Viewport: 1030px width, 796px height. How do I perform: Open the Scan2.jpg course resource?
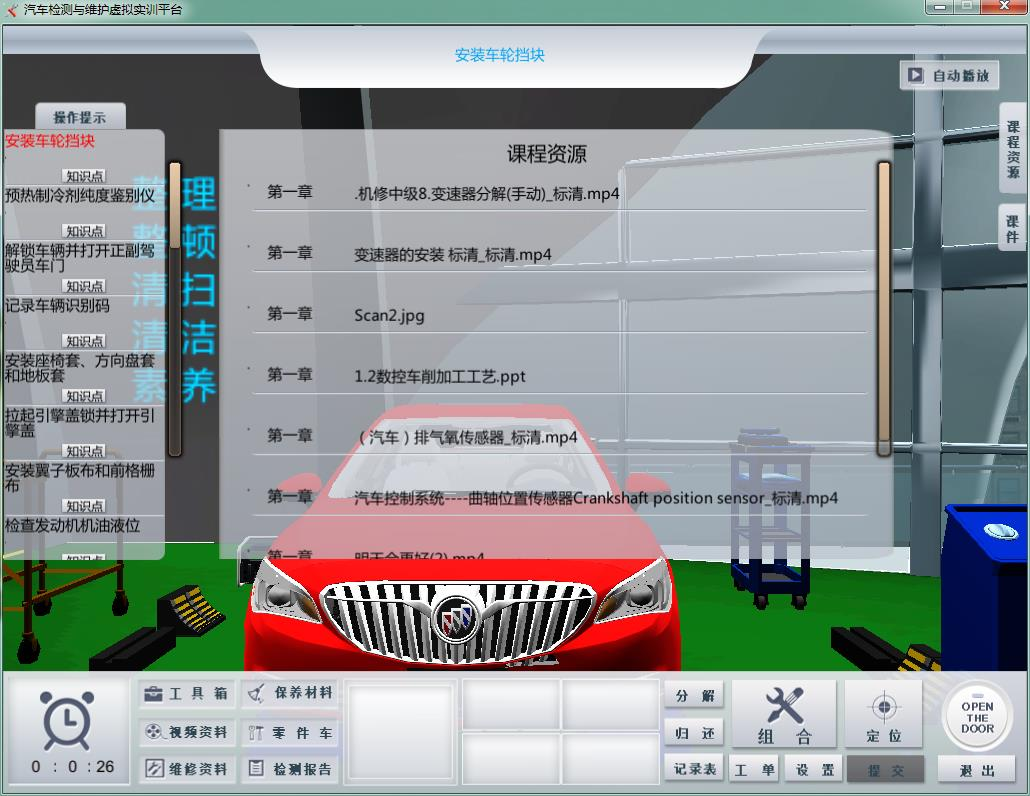click(389, 316)
